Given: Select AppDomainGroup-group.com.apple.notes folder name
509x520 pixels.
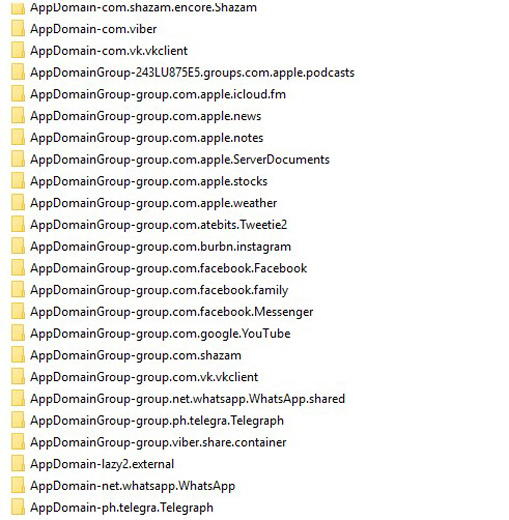Looking at the screenshot, I should (x=147, y=138).
